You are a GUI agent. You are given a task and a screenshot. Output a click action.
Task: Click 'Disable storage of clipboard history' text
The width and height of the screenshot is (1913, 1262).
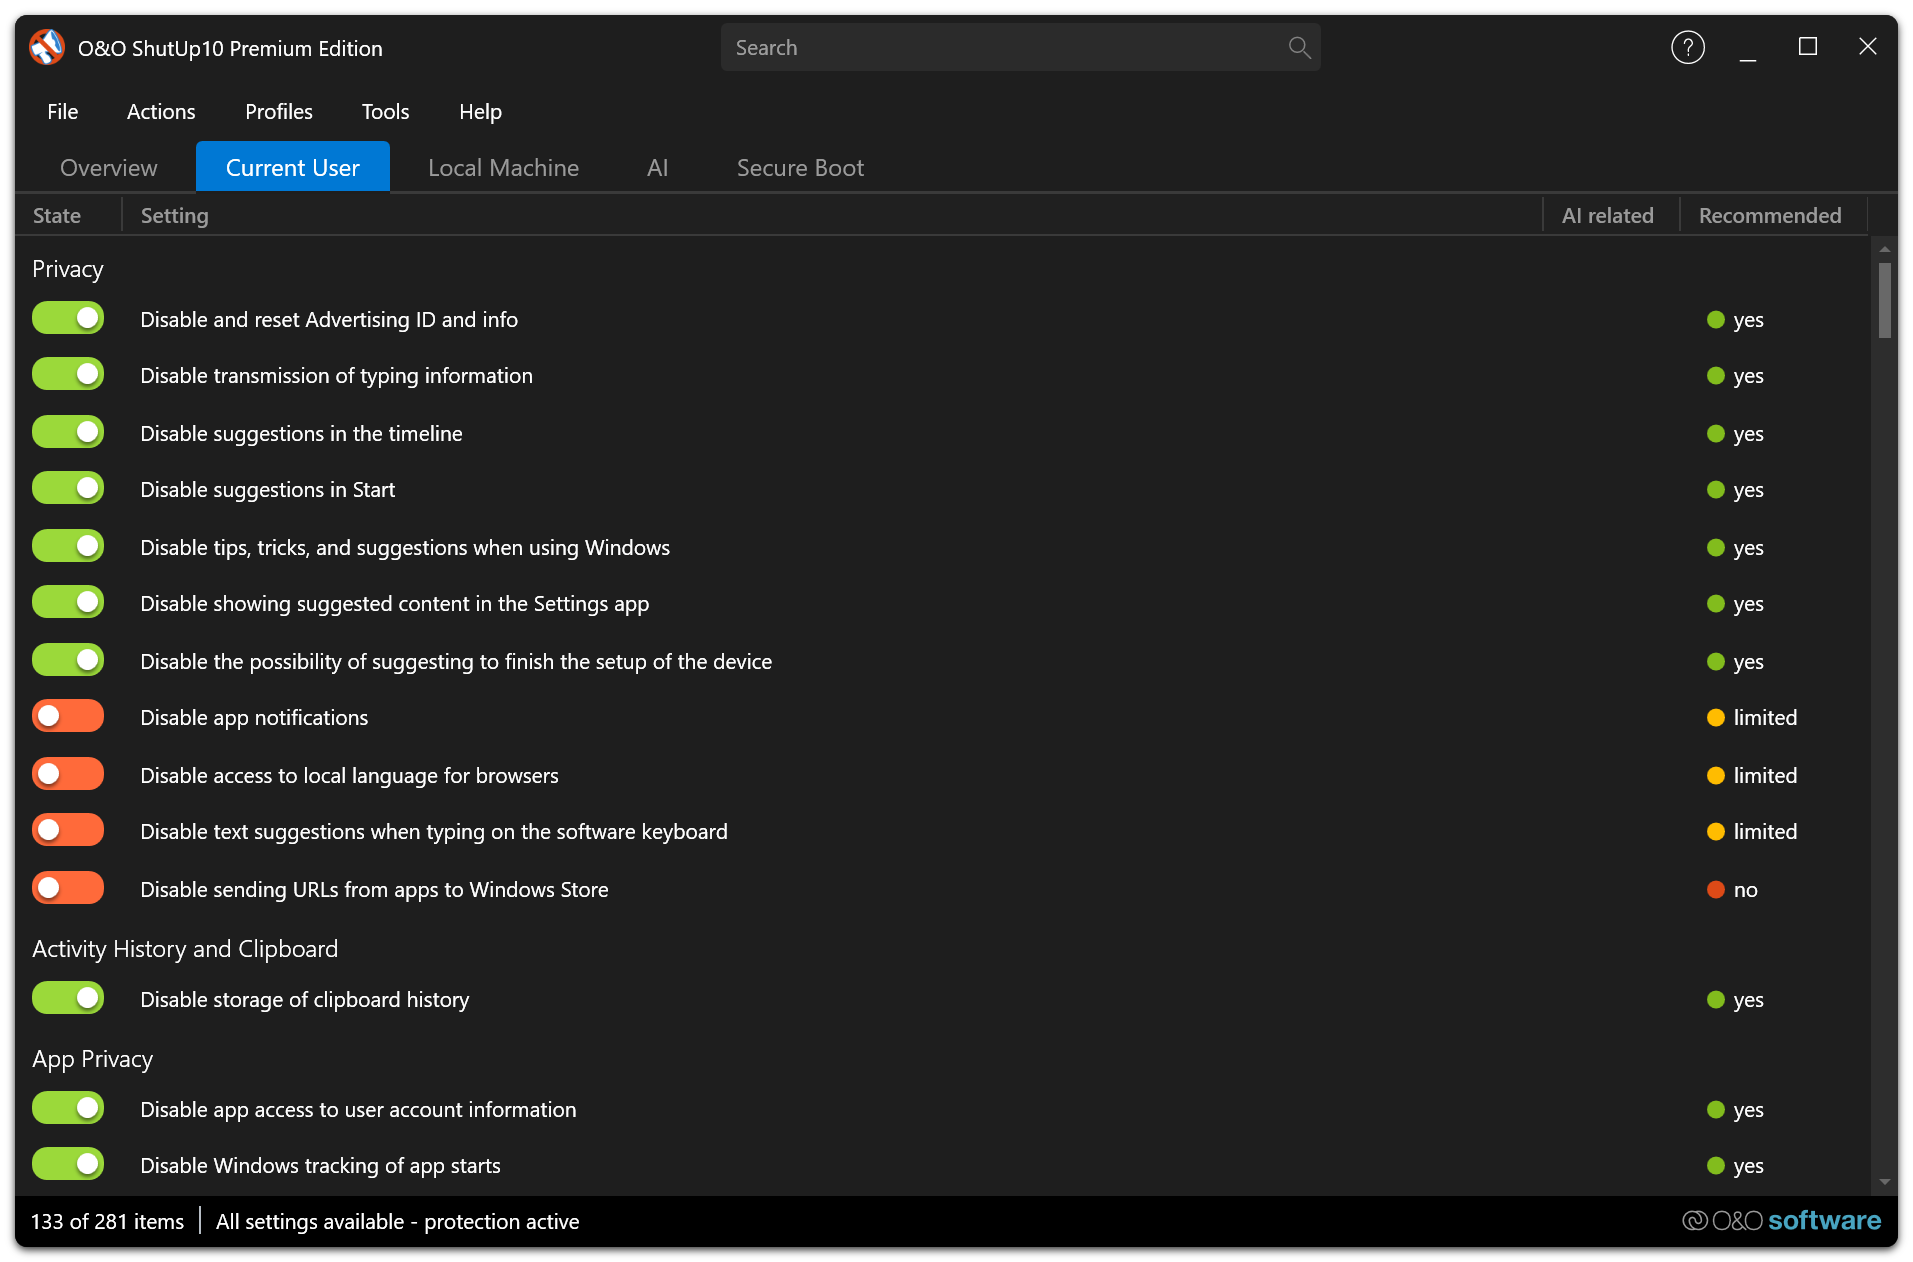pos(304,999)
